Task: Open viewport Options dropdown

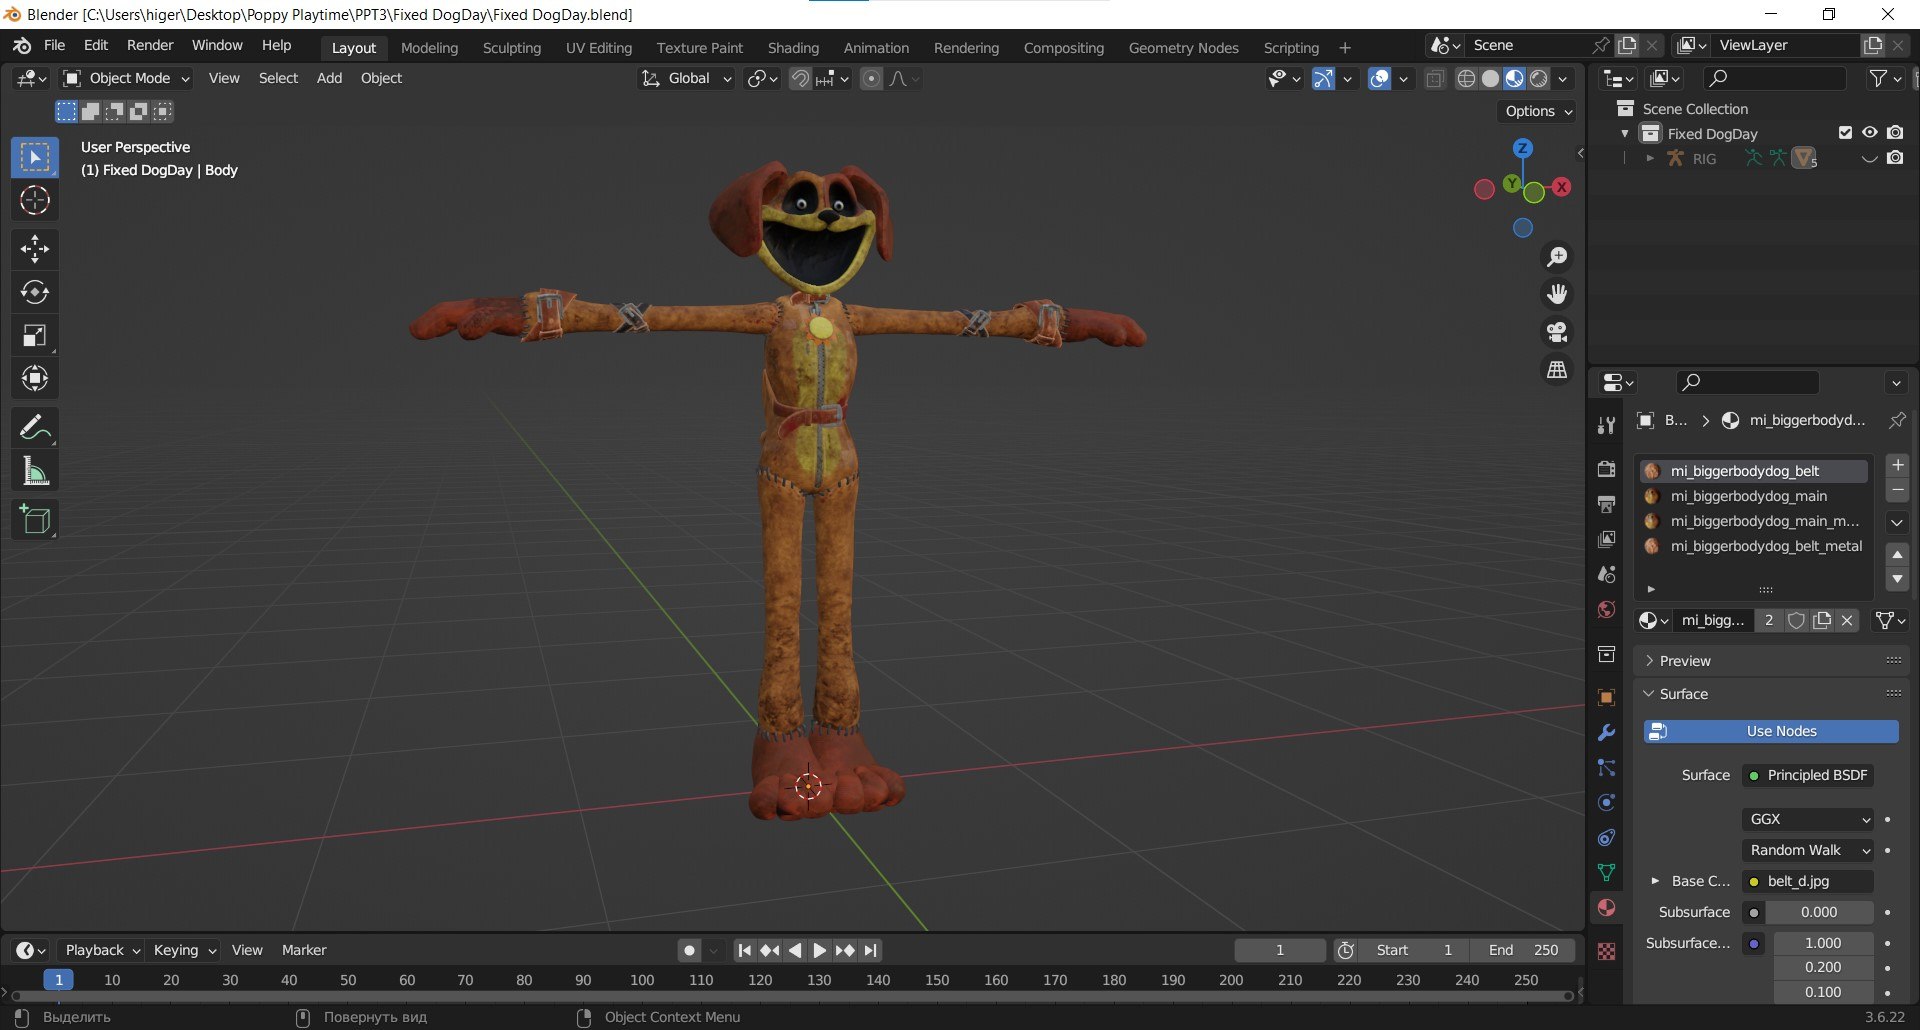Action: tap(1537, 111)
